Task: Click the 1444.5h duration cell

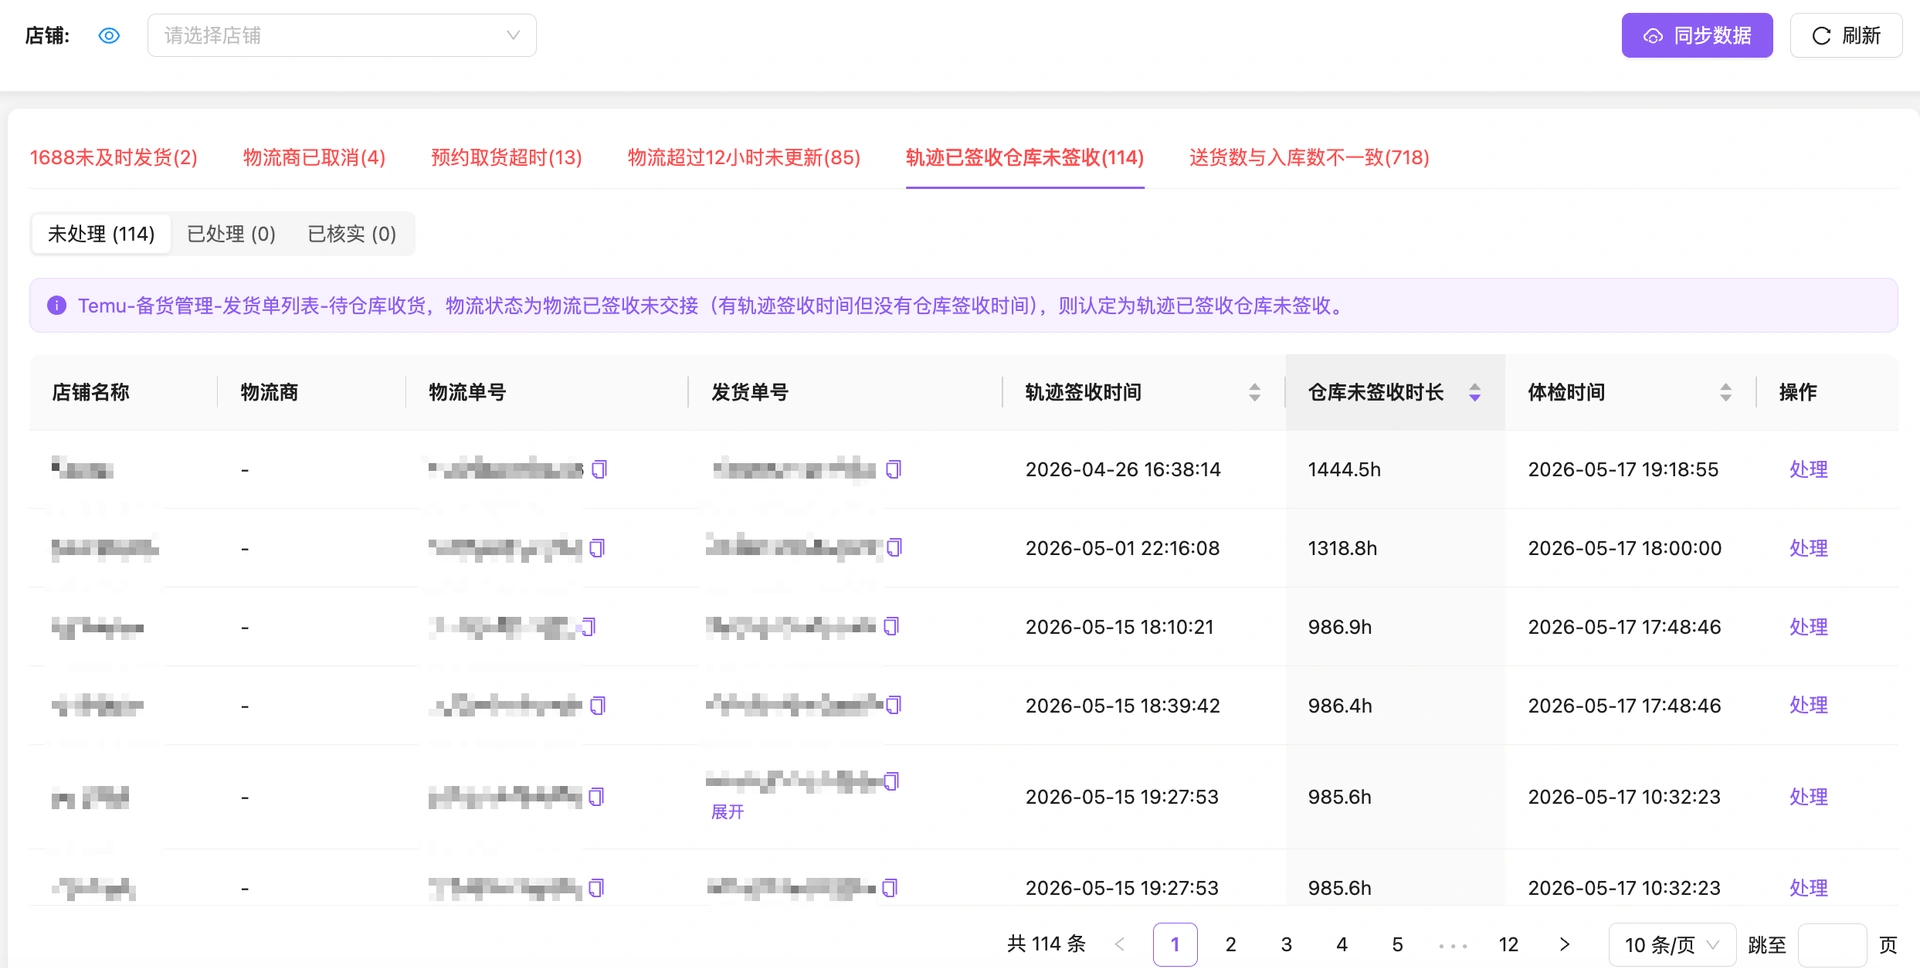Action: coord(1344,469)
